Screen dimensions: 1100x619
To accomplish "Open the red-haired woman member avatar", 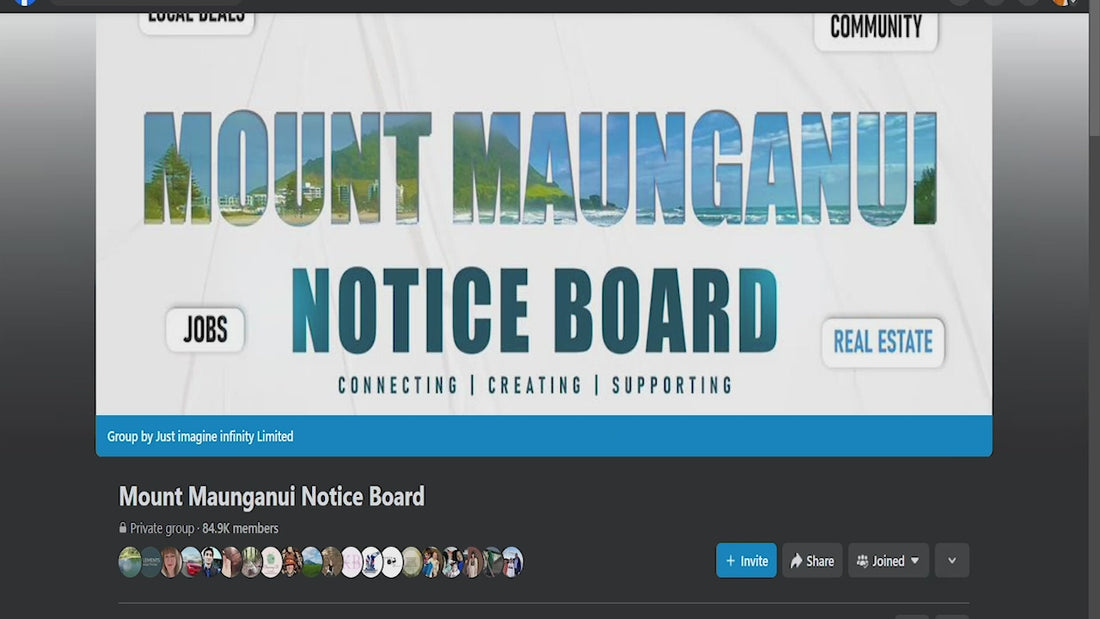I will tap(170, 562).
